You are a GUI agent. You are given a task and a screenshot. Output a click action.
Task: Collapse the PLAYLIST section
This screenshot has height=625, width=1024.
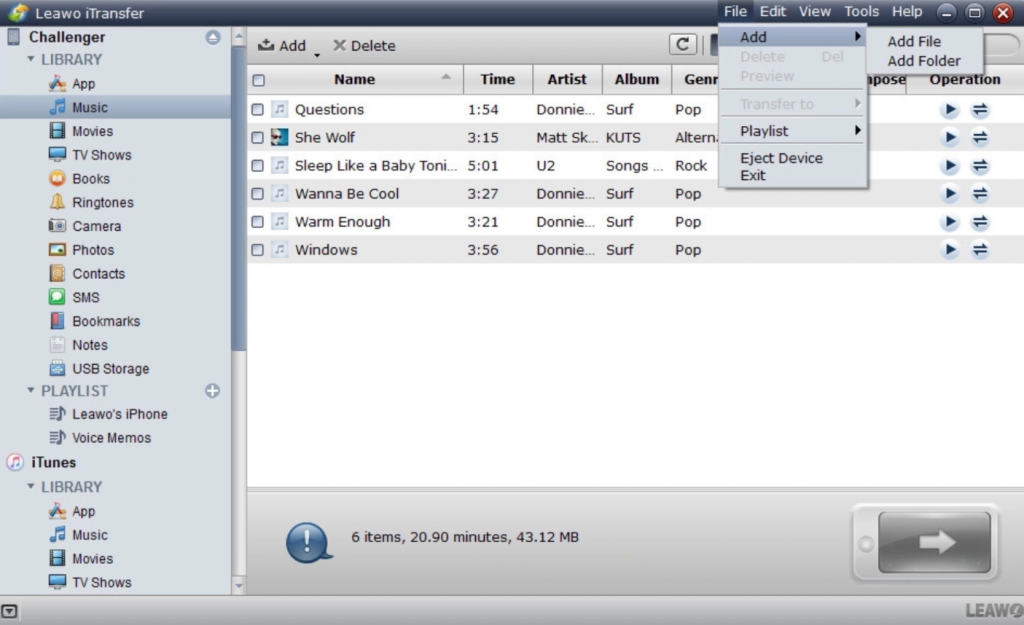[31, 391]
